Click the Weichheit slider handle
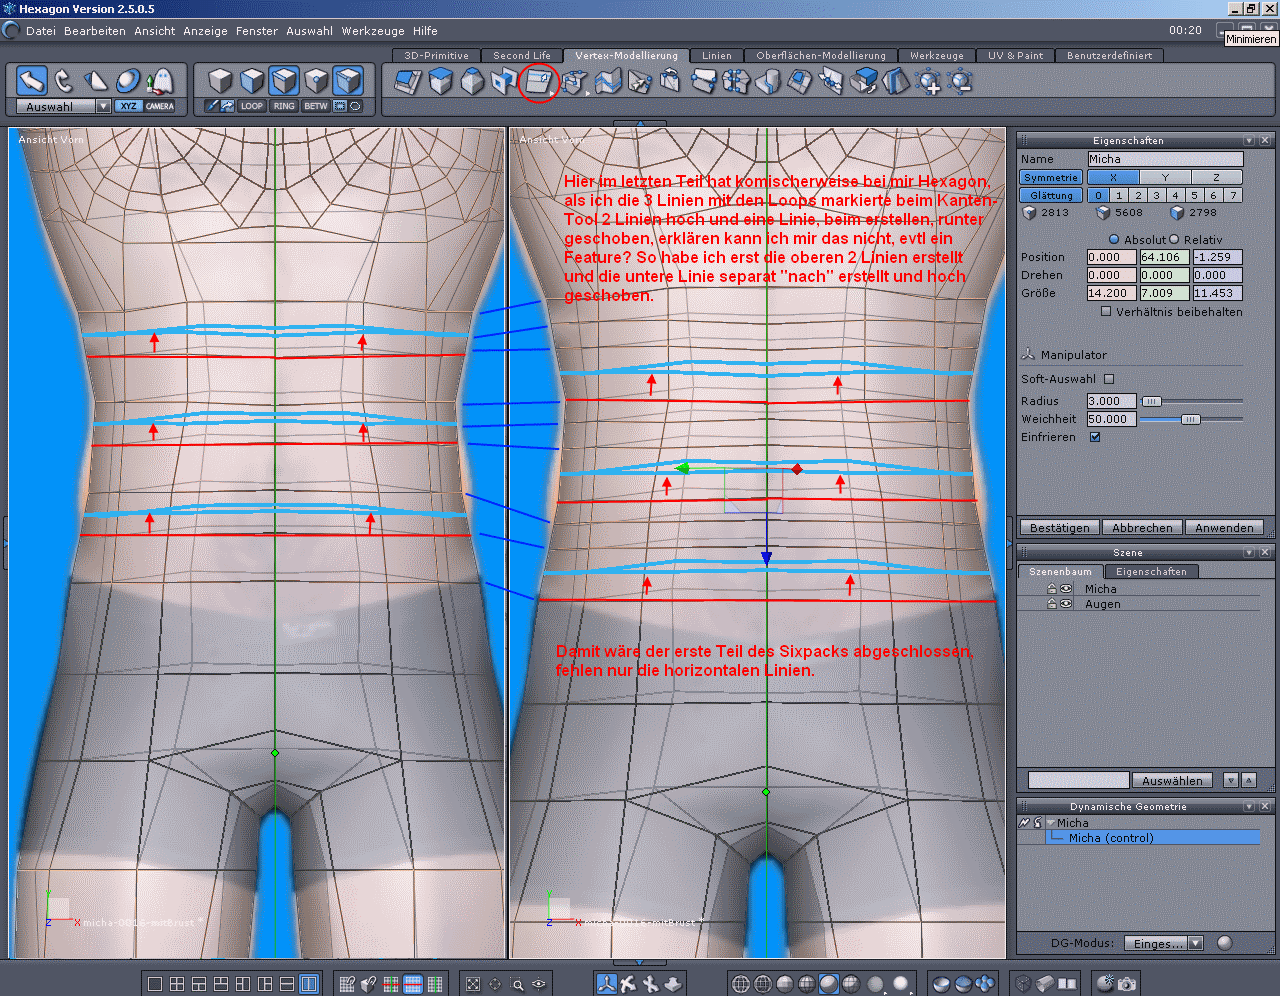 click(x=1190, y=419)
